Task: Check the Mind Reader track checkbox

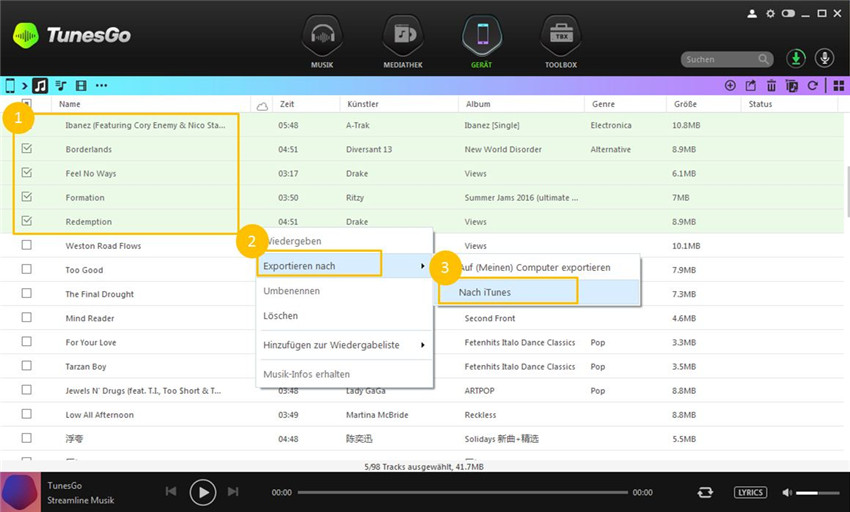Action: (x=27, y=317)
